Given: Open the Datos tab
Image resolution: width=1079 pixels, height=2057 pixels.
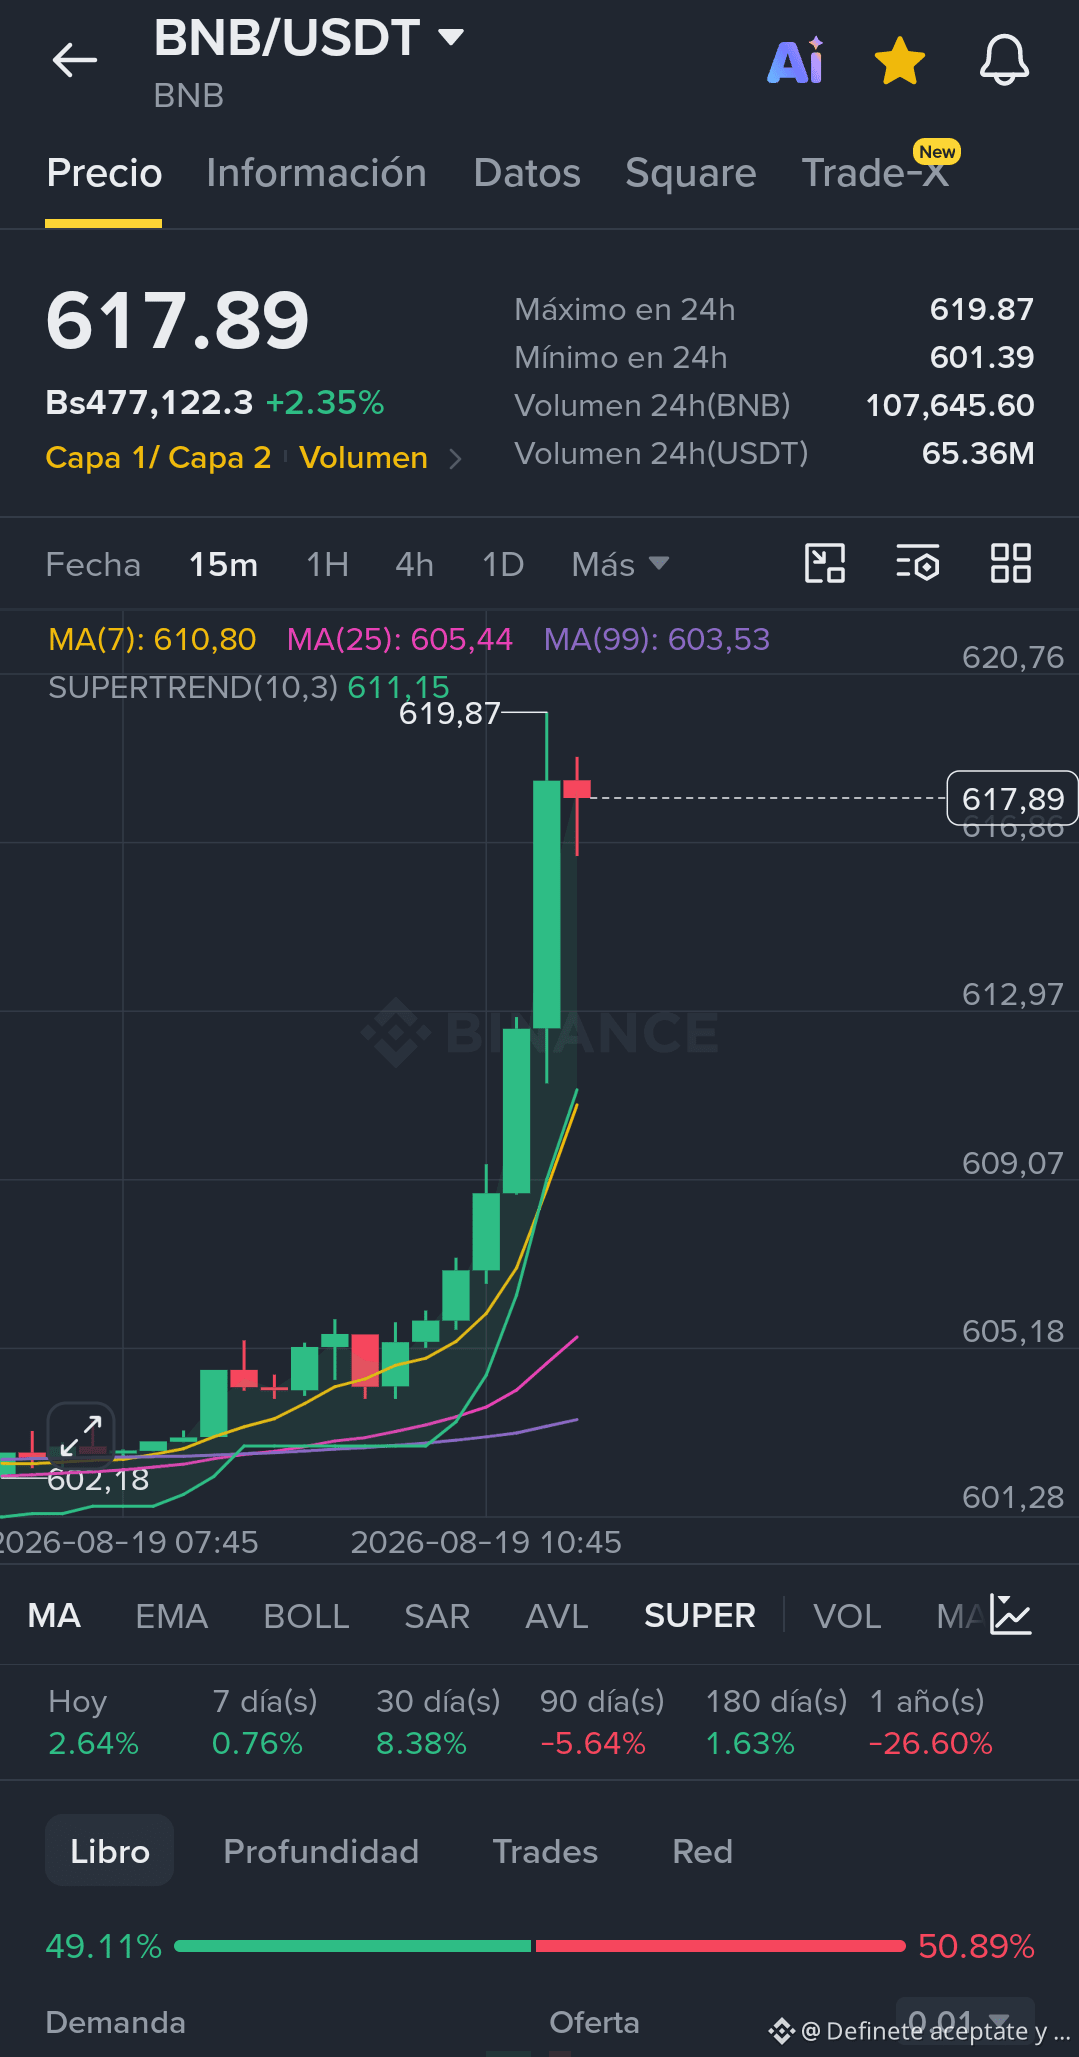Looking at the screenshot, I should coord(527,173).
